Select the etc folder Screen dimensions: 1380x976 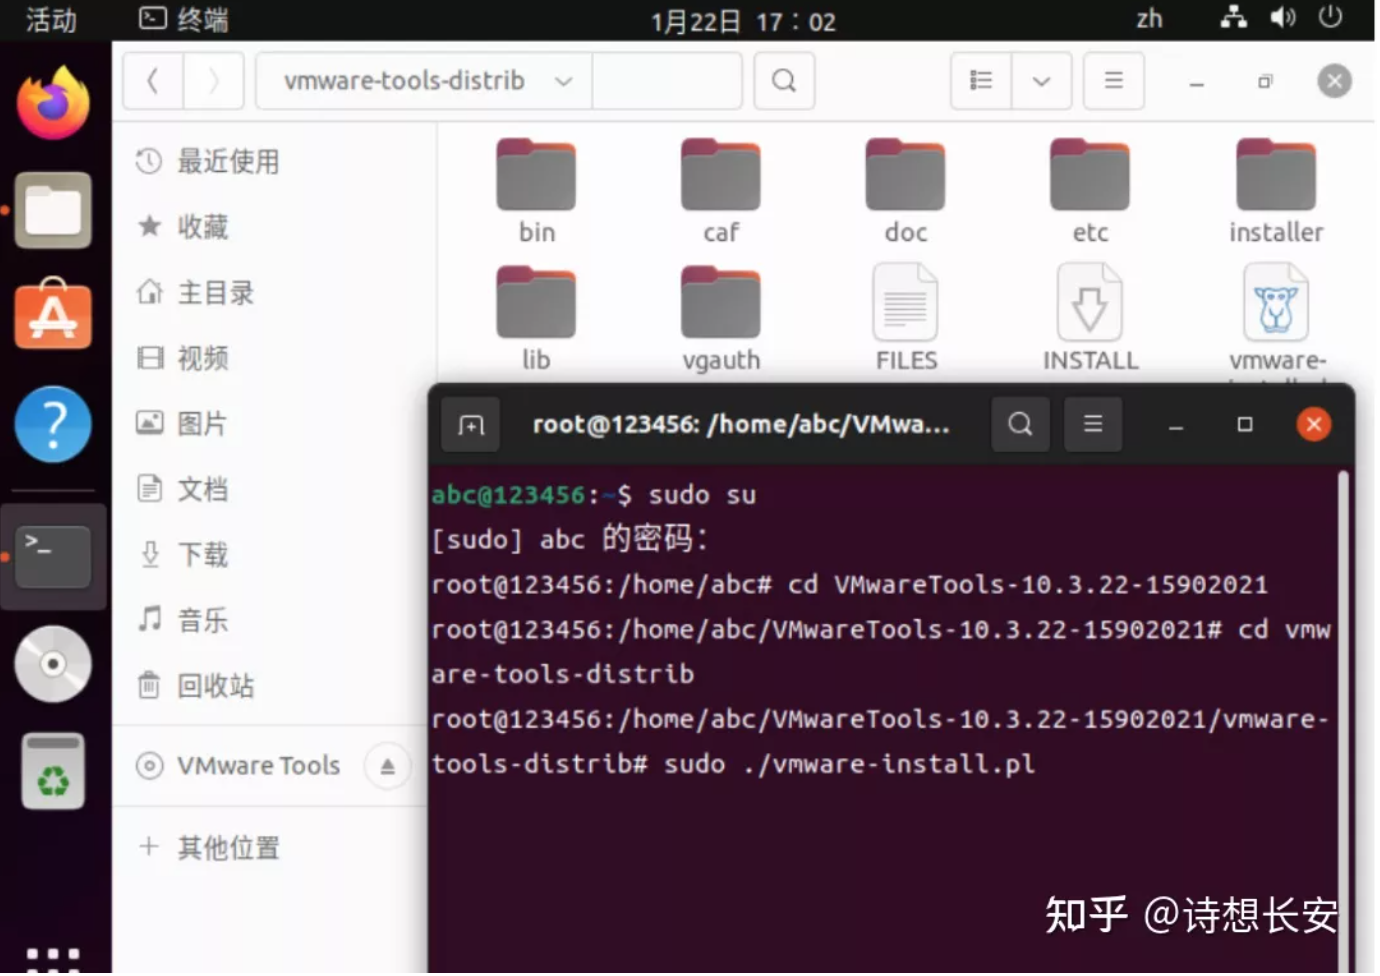coord(1090,192)
